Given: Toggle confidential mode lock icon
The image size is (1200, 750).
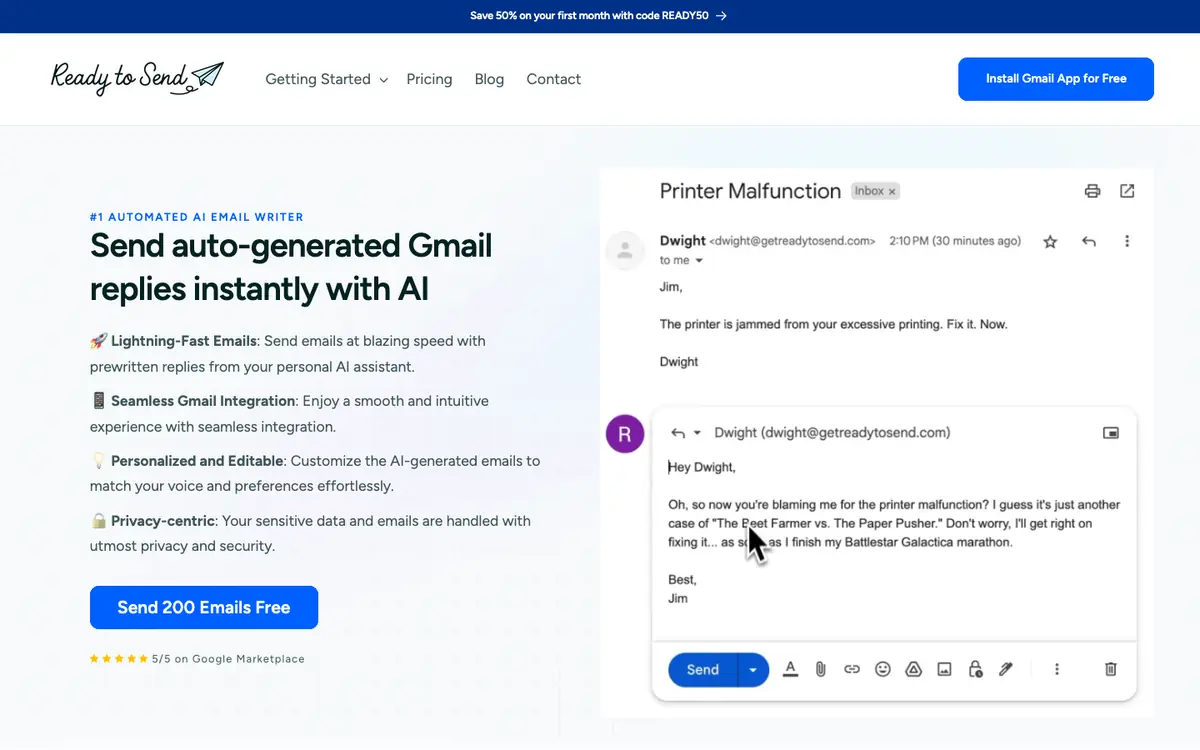Looking at the screenshot, I should coord(975,669).
